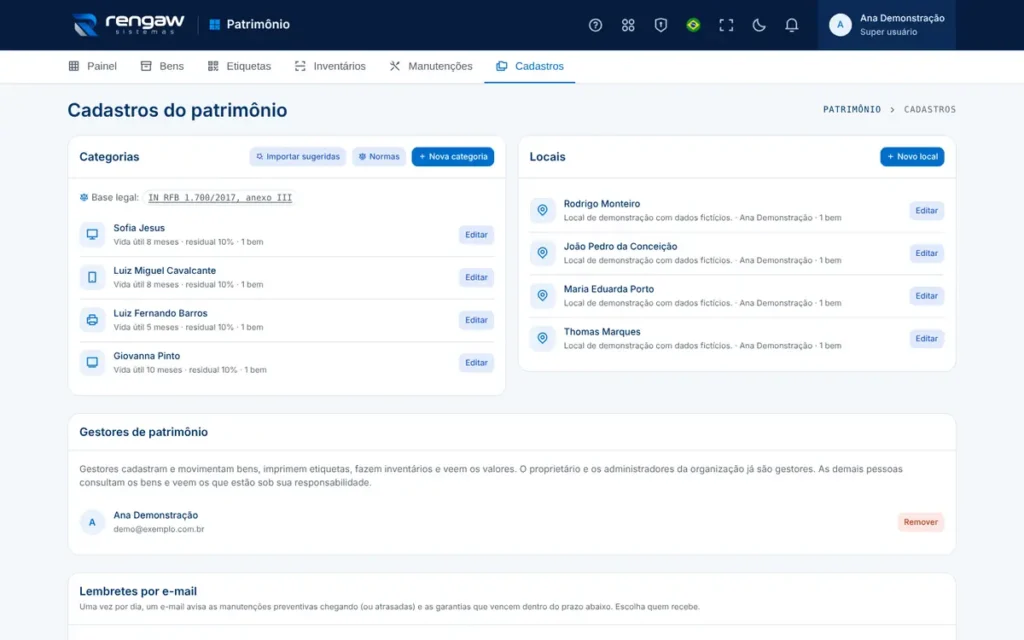Select the Brazil flag language icon
This screenshot has width=1024, height=640.
[693, 25]
